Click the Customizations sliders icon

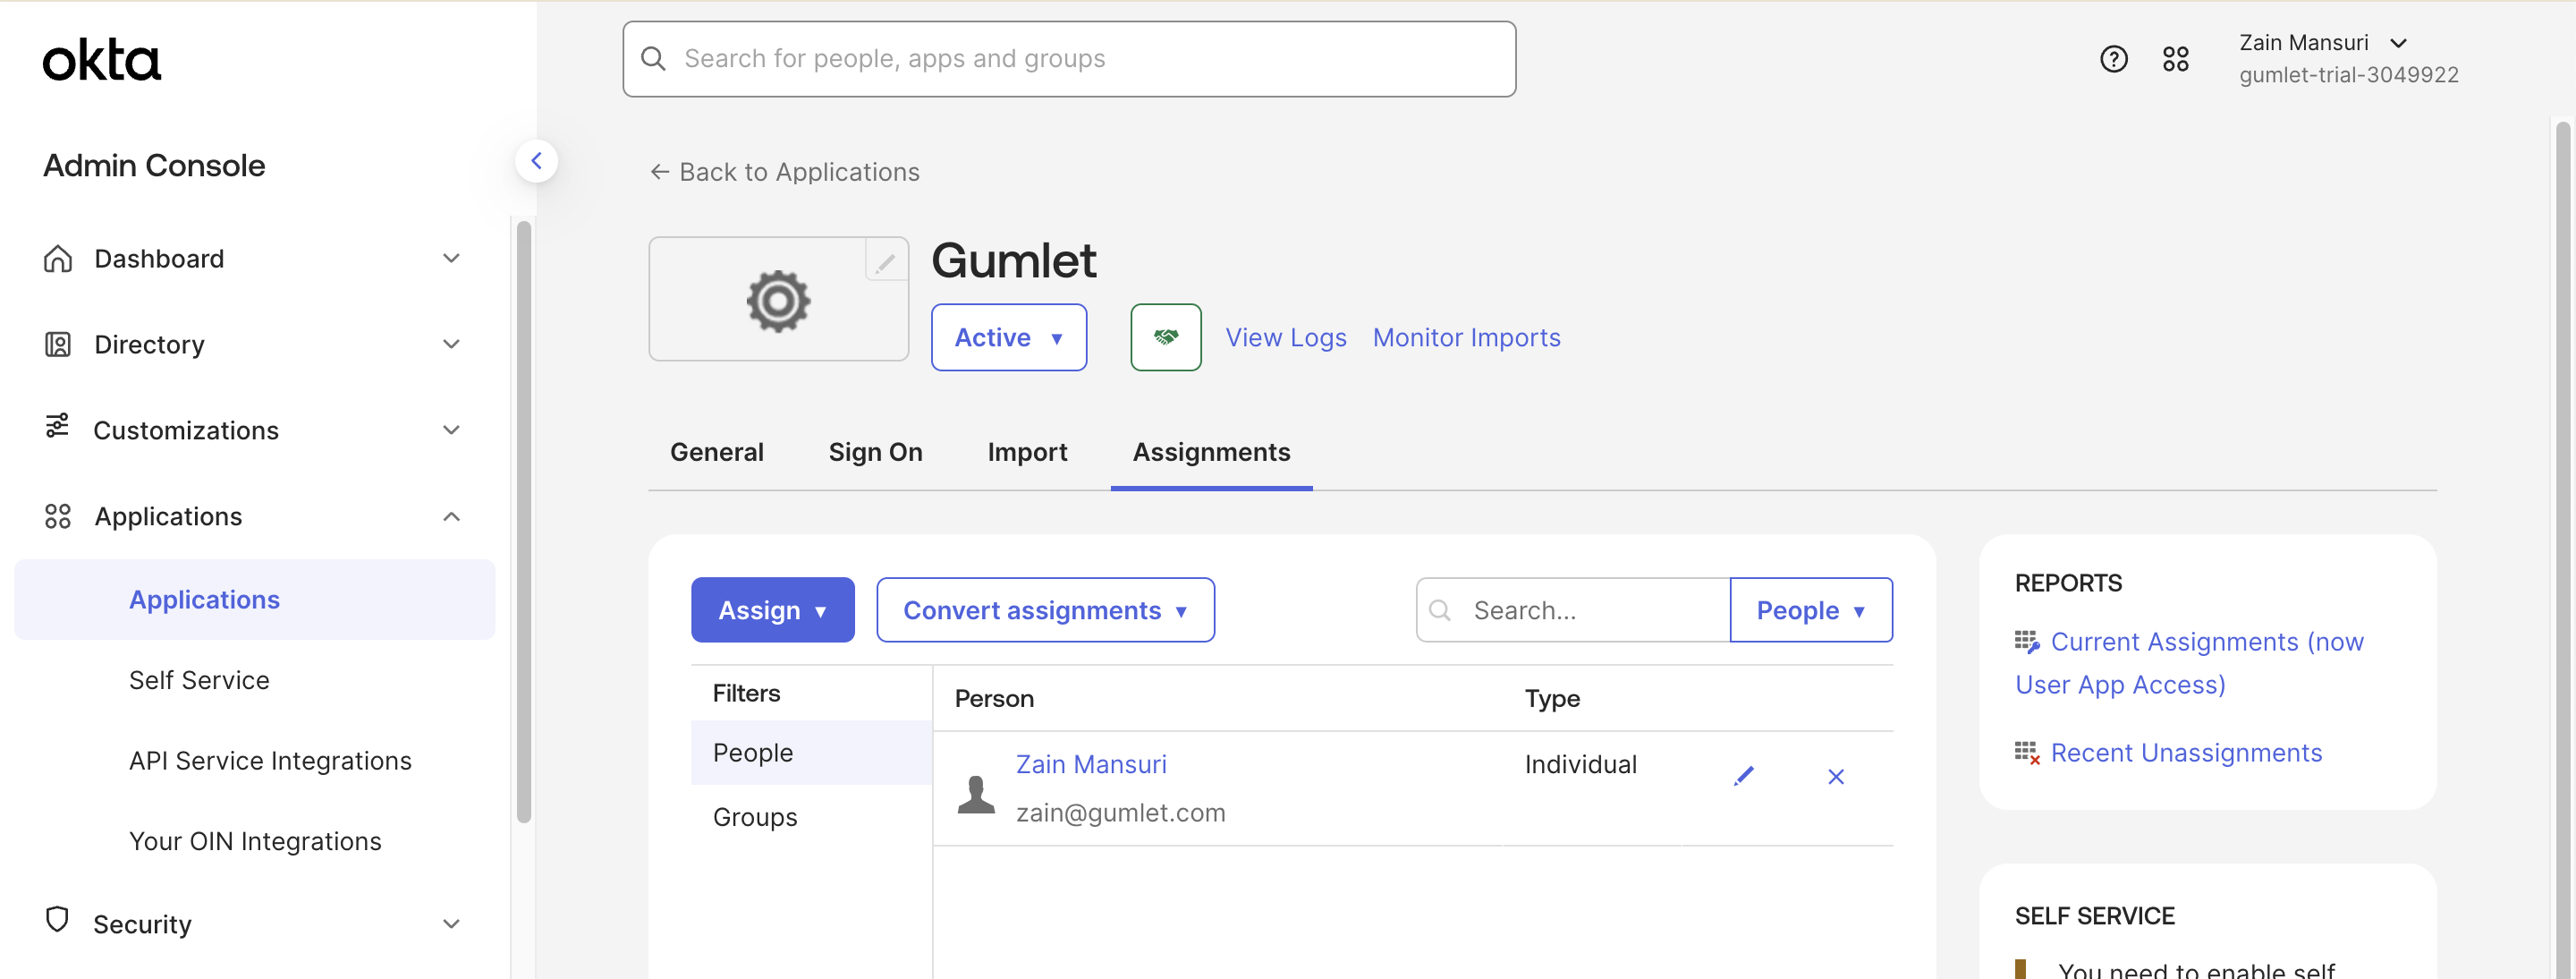[58, 426]
